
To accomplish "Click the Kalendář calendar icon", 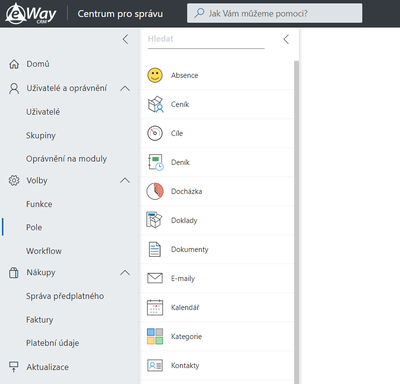I will pos(155,307).
